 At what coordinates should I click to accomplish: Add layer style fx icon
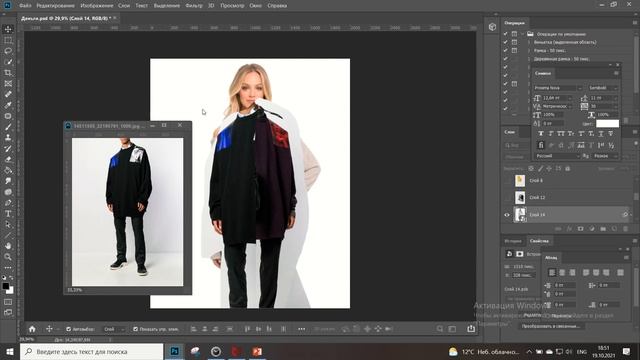[x=569, y=229]
